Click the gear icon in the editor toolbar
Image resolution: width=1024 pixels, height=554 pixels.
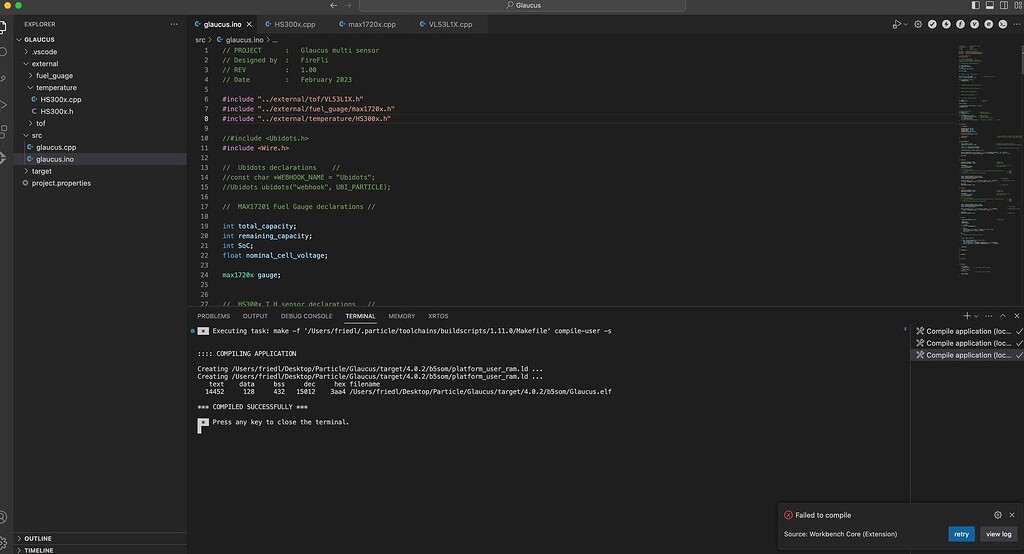pyautogui.click(x=917, y=24)
